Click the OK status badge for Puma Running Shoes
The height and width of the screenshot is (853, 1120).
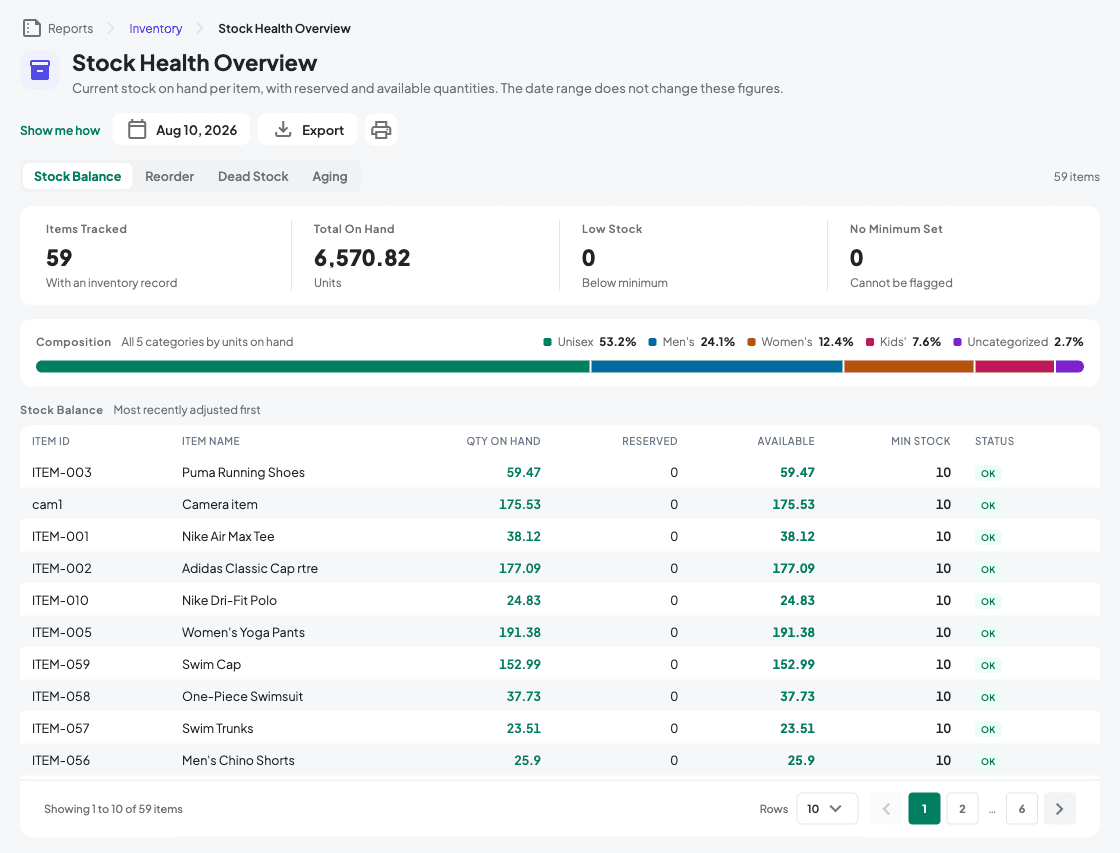[988, 473]
